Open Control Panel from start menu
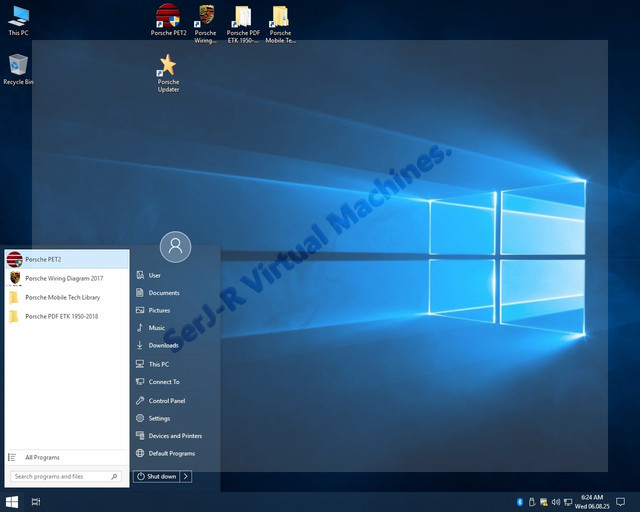 tap(160, 401)
